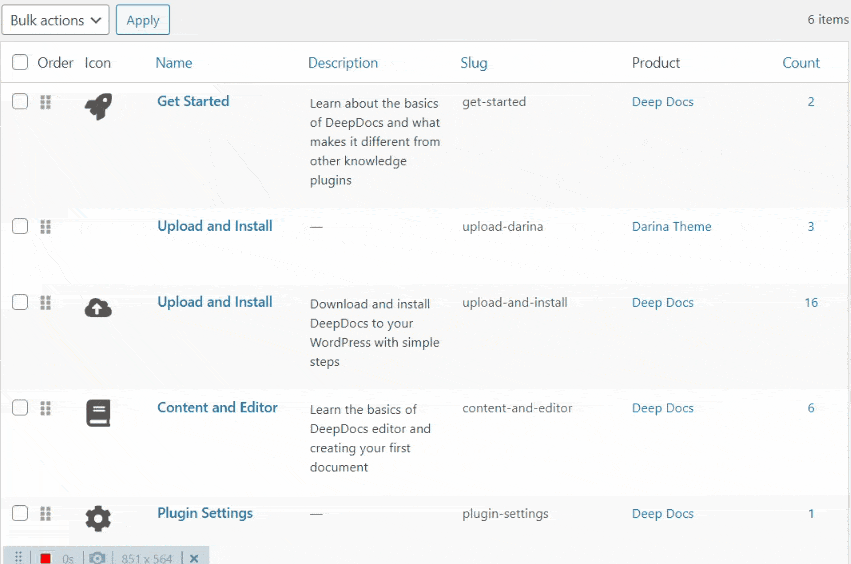
Task: Open the Bulk actions dropdown
Action: tap(55, 20)
